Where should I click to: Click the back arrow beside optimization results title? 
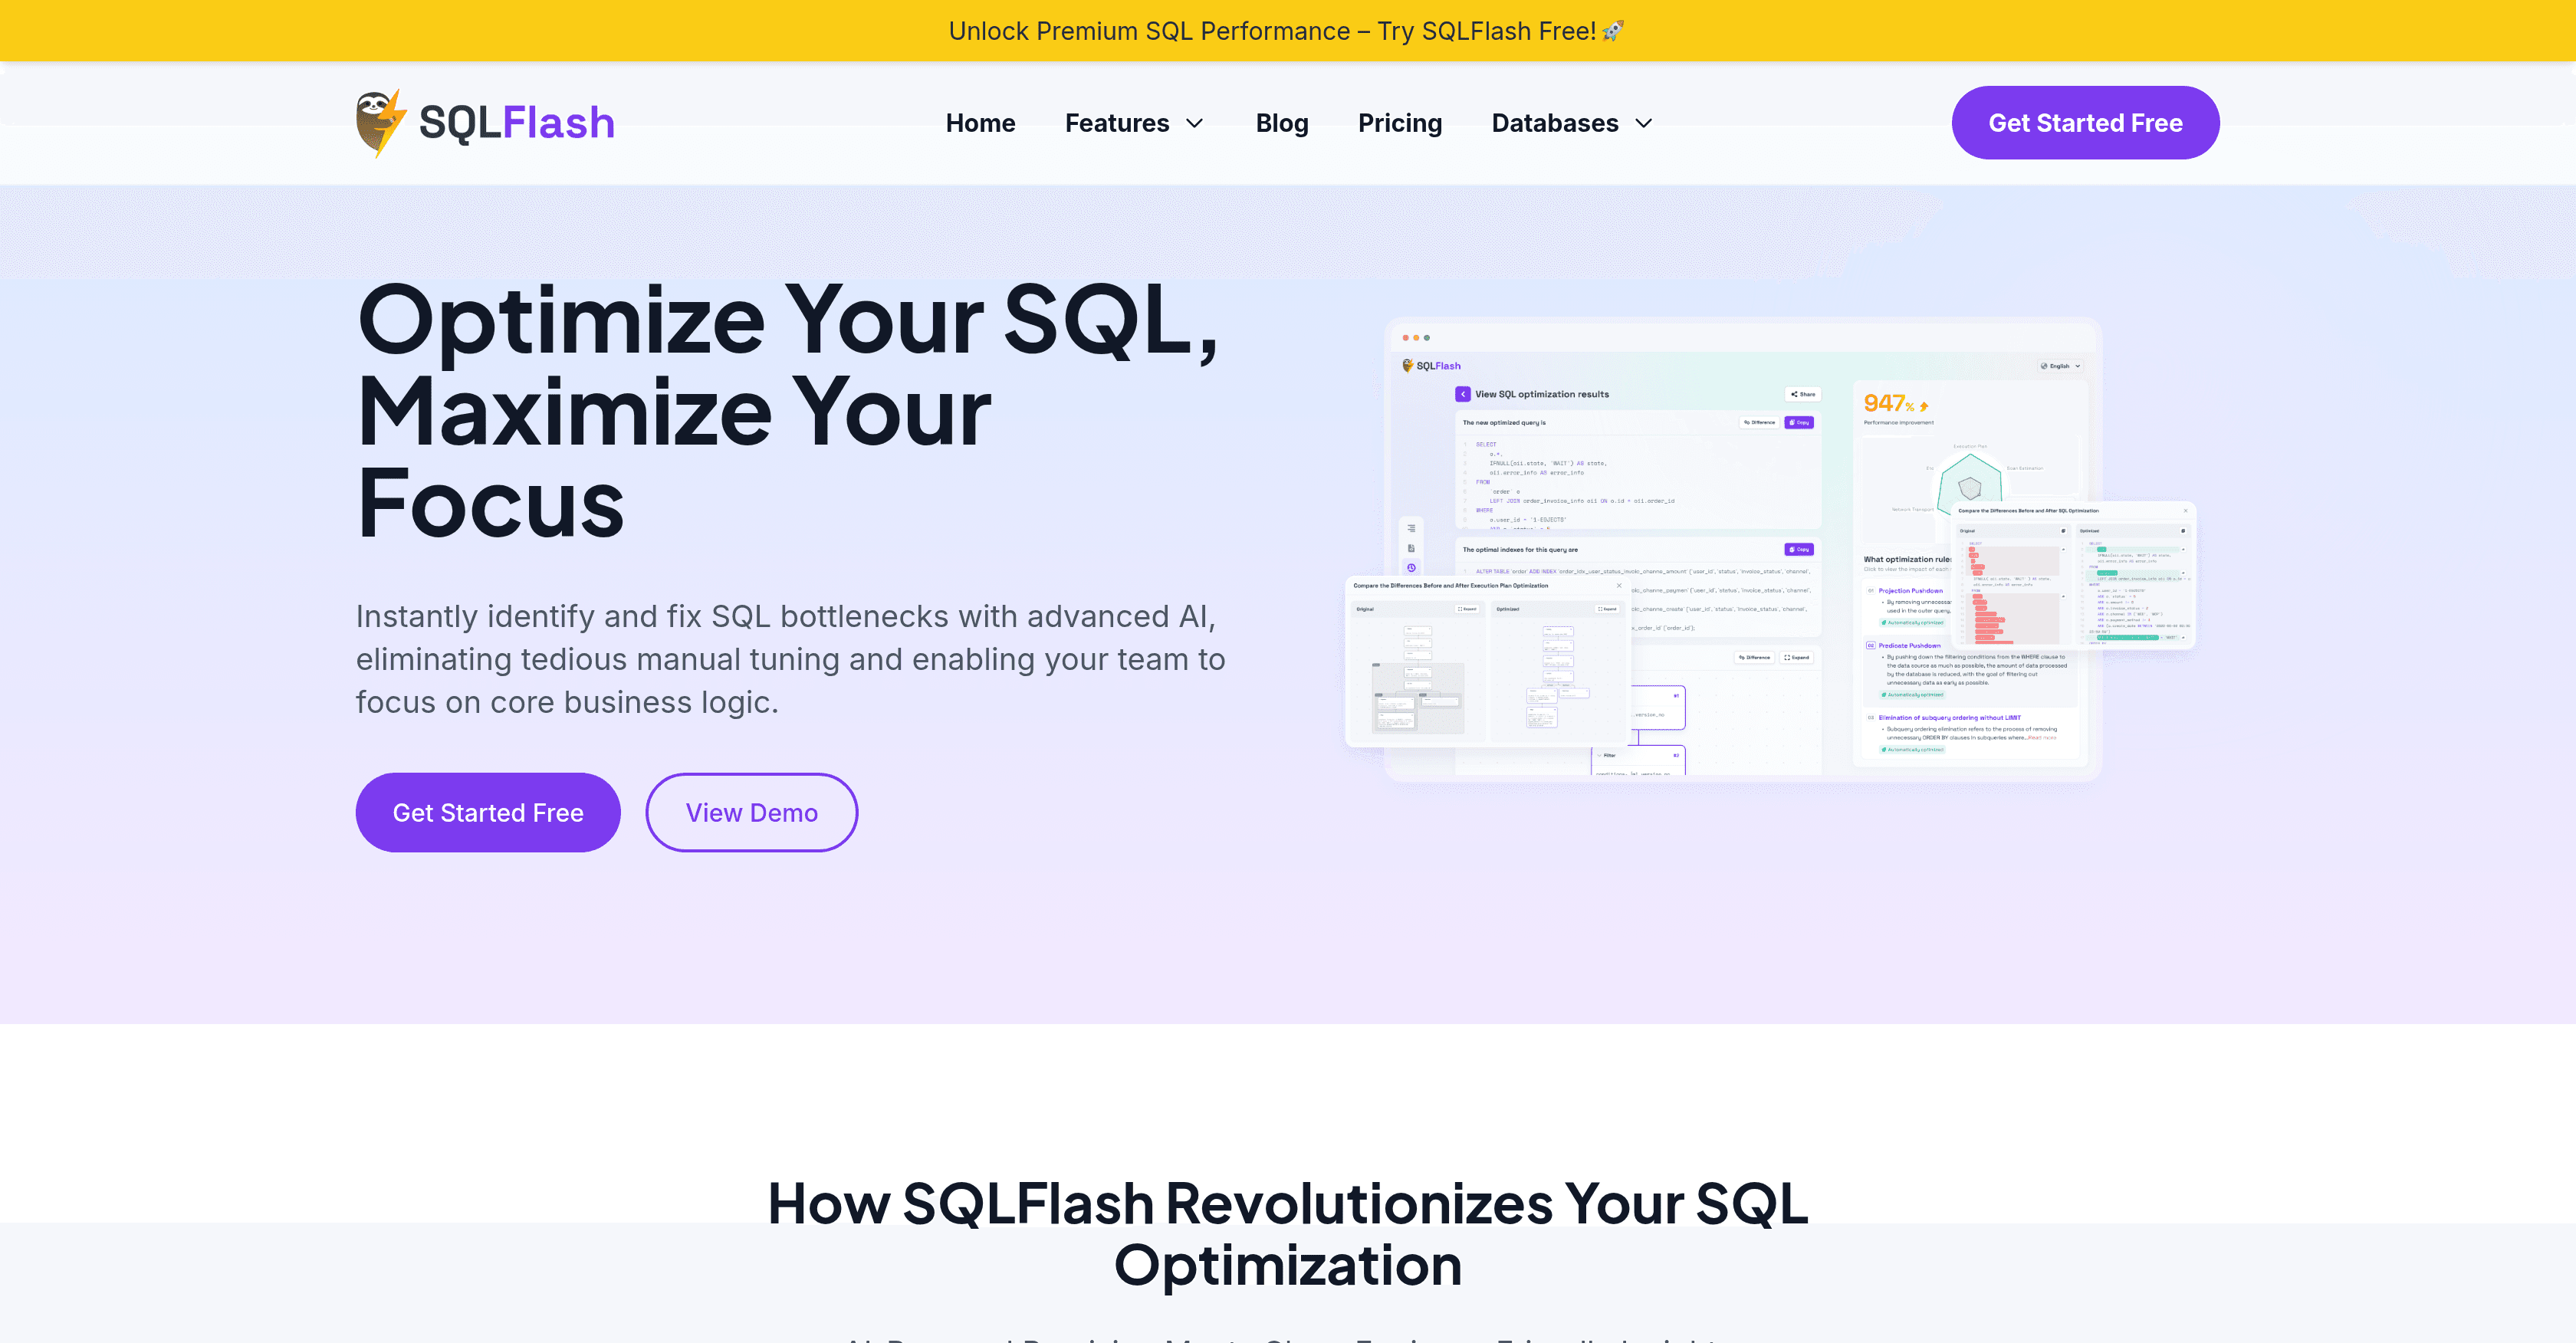1463,394
